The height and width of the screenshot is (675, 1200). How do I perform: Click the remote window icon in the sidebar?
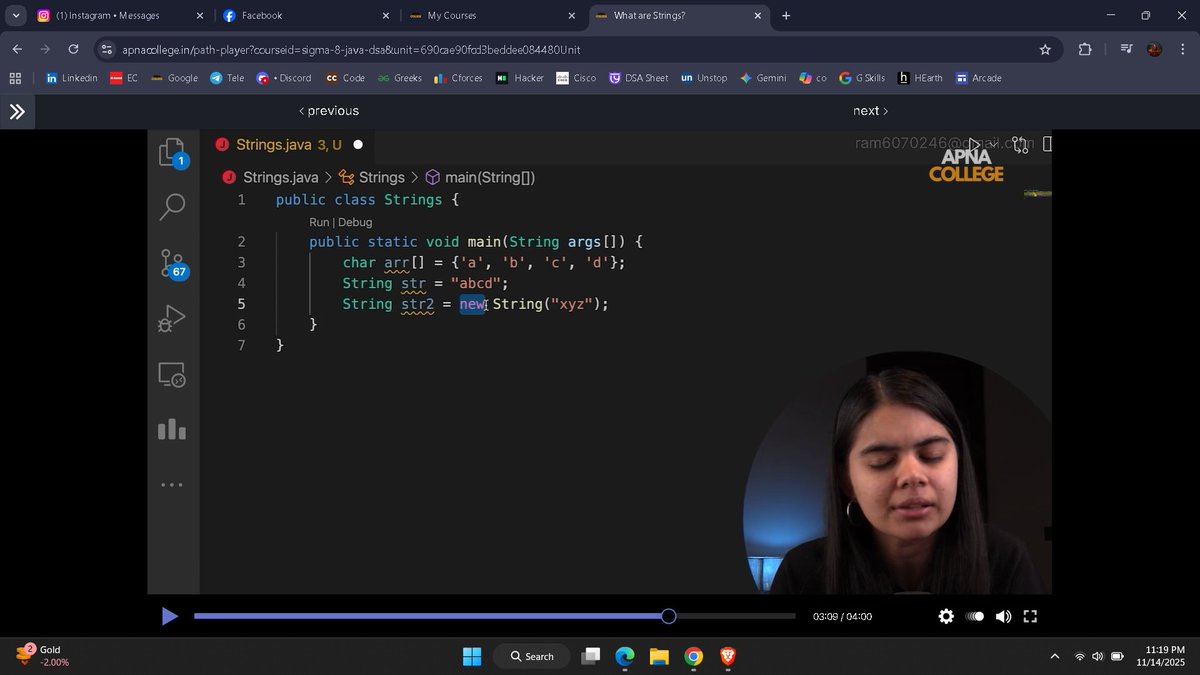(x=172, y=374)
